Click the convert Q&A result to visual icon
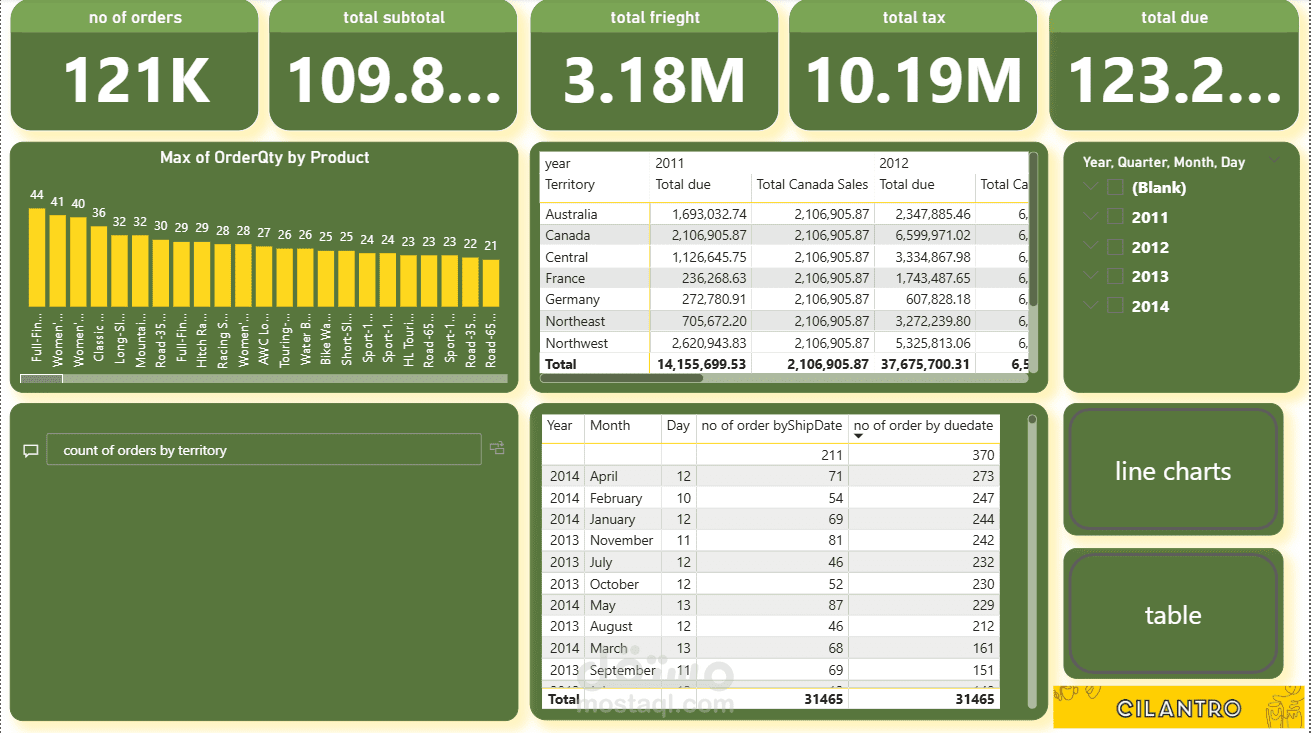Image resolution: width=1311 pixels, height=733 pixels. (497, 449)
